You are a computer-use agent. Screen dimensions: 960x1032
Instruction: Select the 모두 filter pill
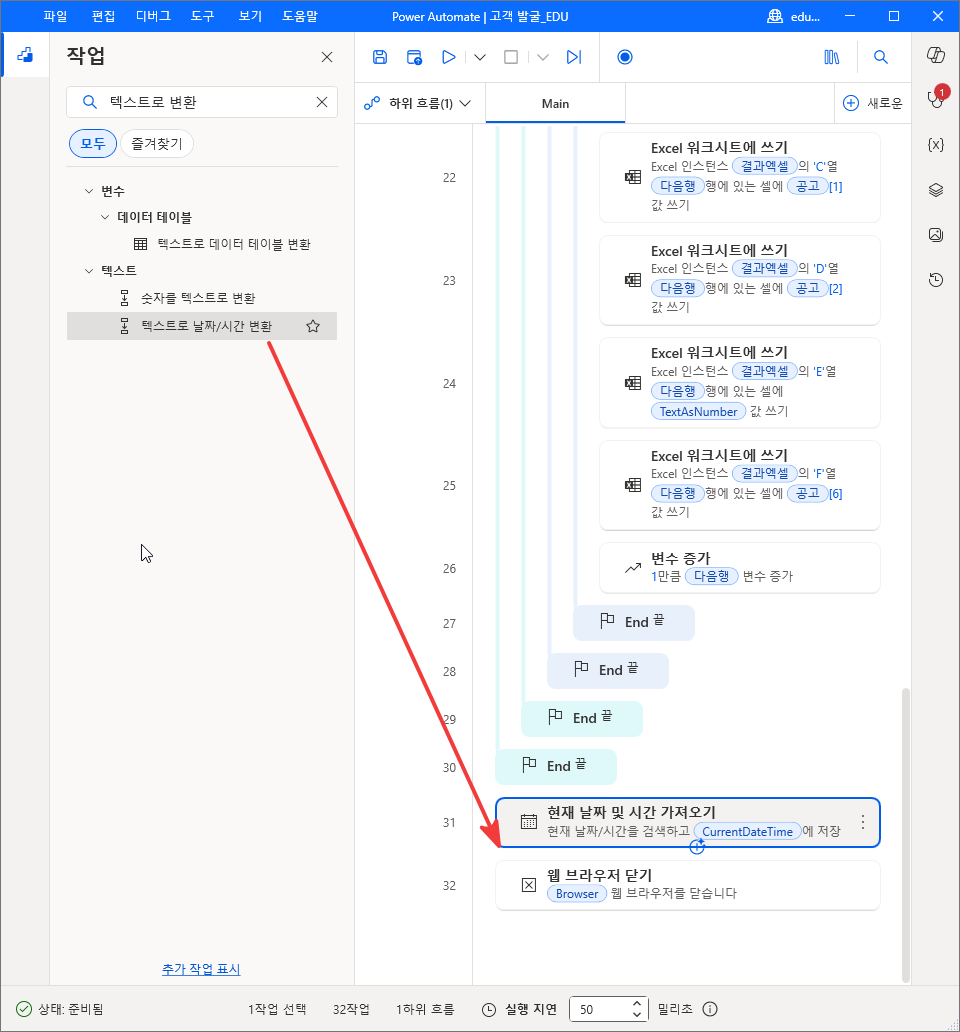93,143
